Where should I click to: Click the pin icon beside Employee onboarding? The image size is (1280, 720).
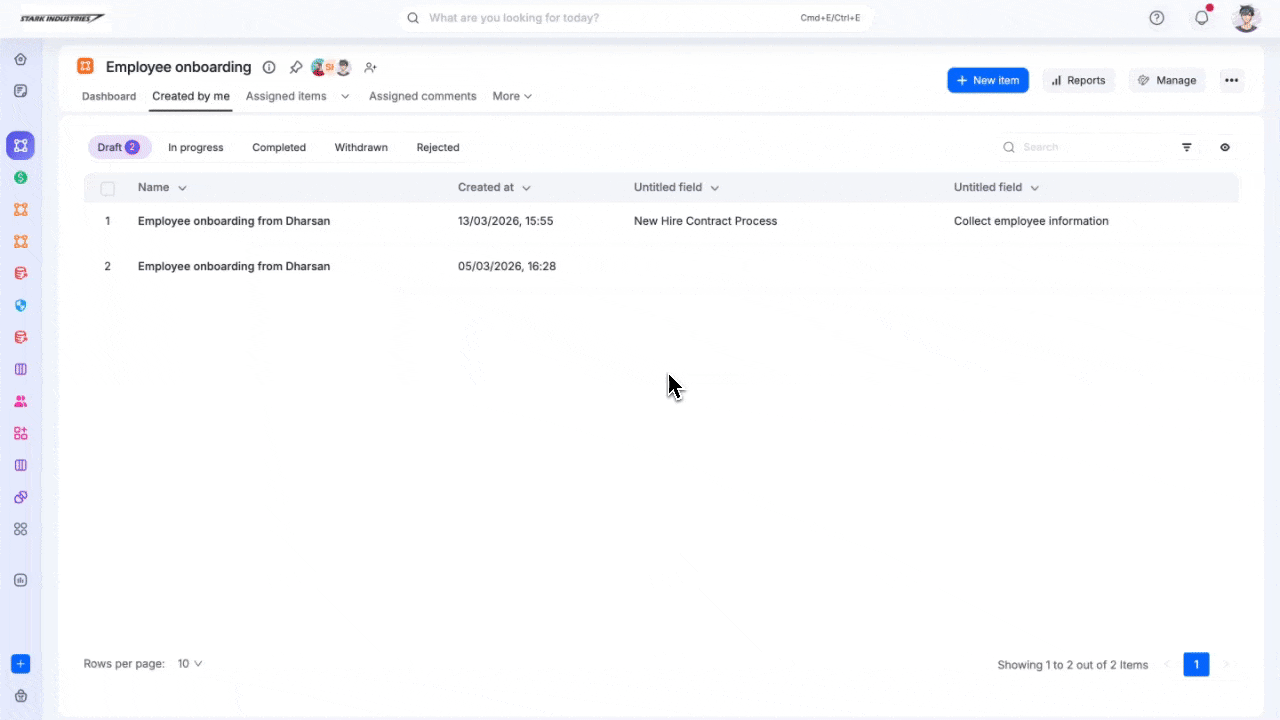296,68
